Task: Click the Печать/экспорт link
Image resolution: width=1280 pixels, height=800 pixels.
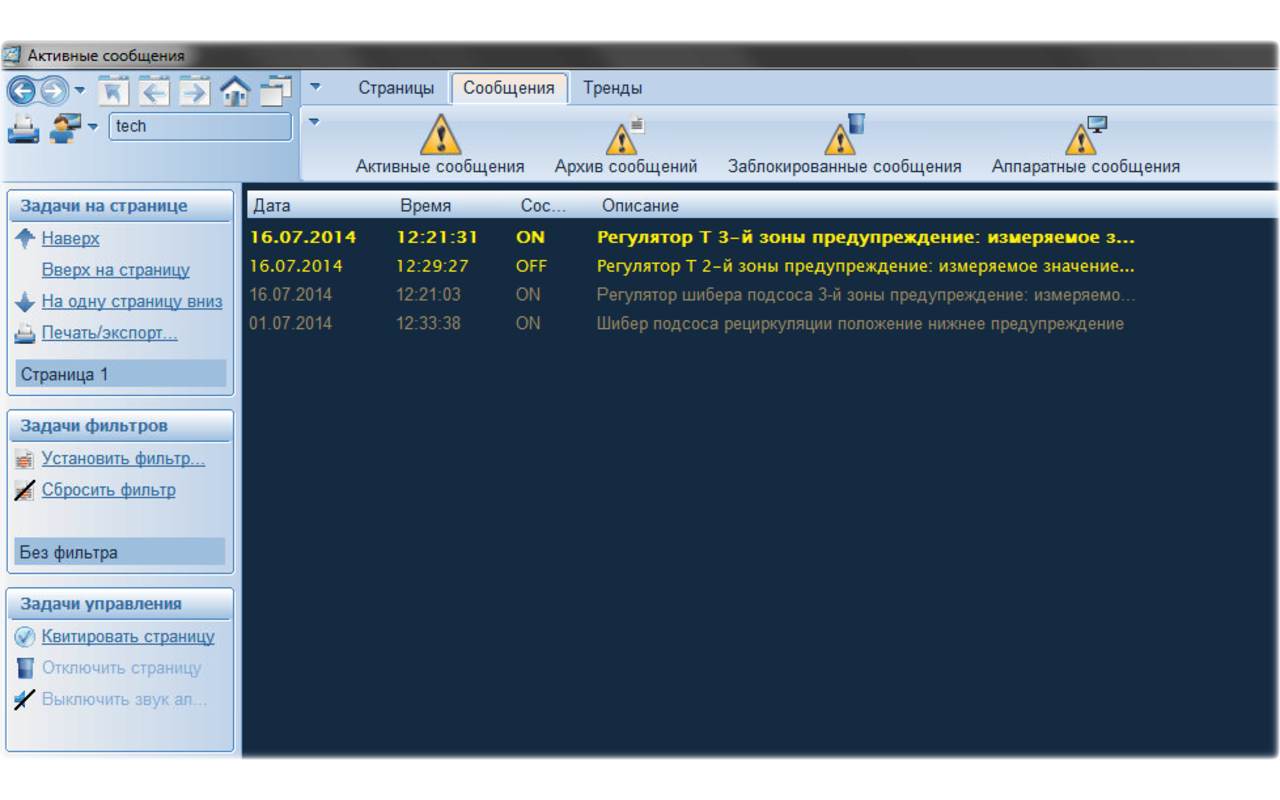Action: click(109, 333)
